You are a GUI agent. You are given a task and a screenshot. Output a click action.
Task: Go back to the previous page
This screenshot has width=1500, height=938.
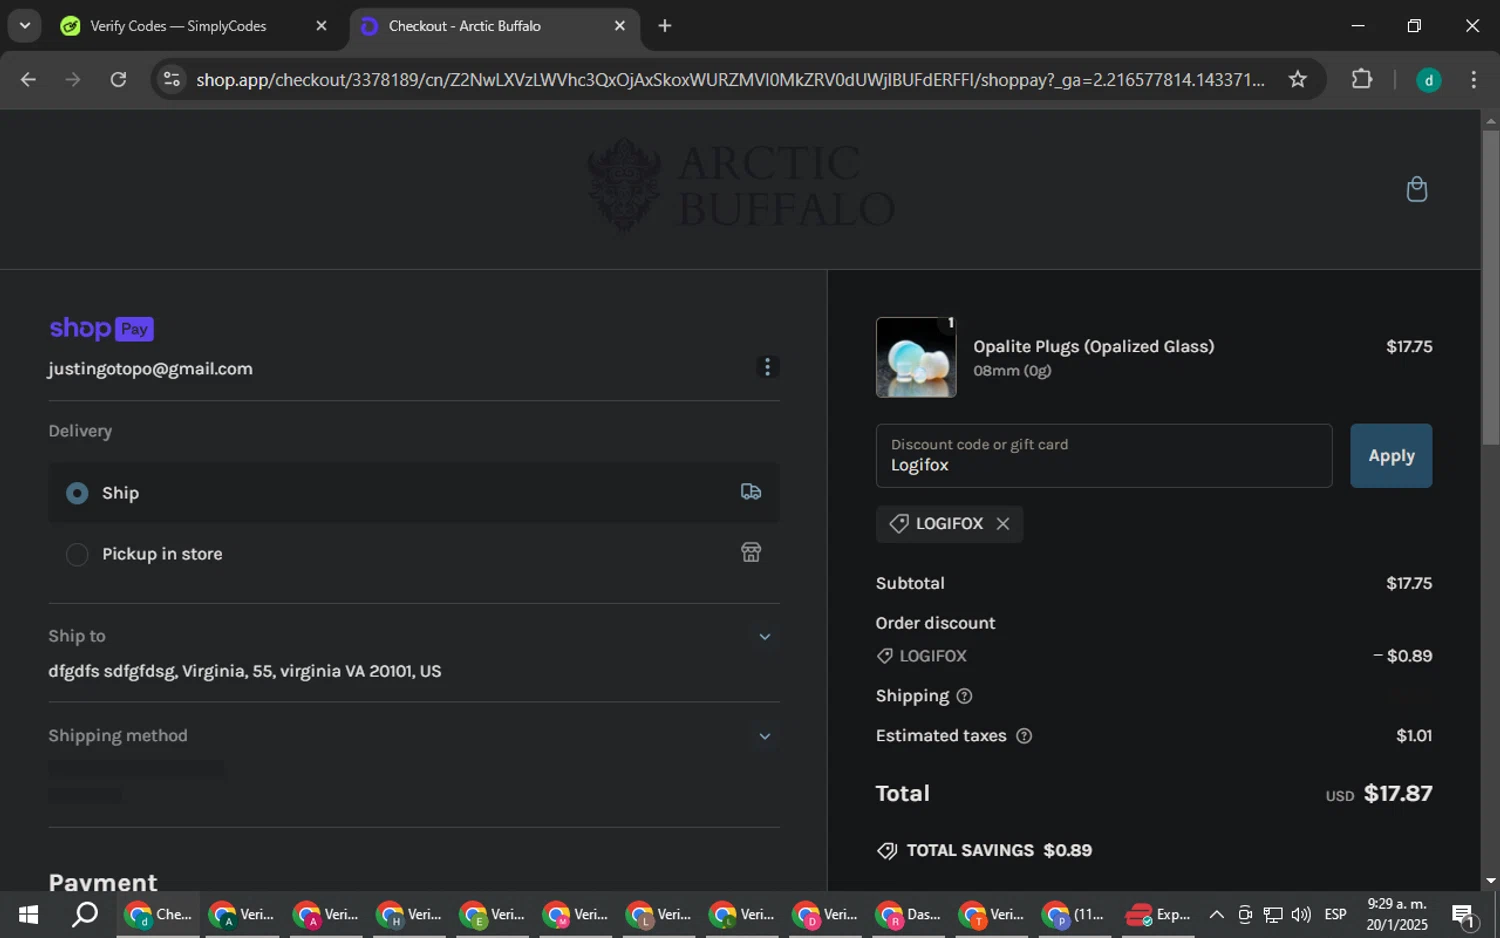28,79
